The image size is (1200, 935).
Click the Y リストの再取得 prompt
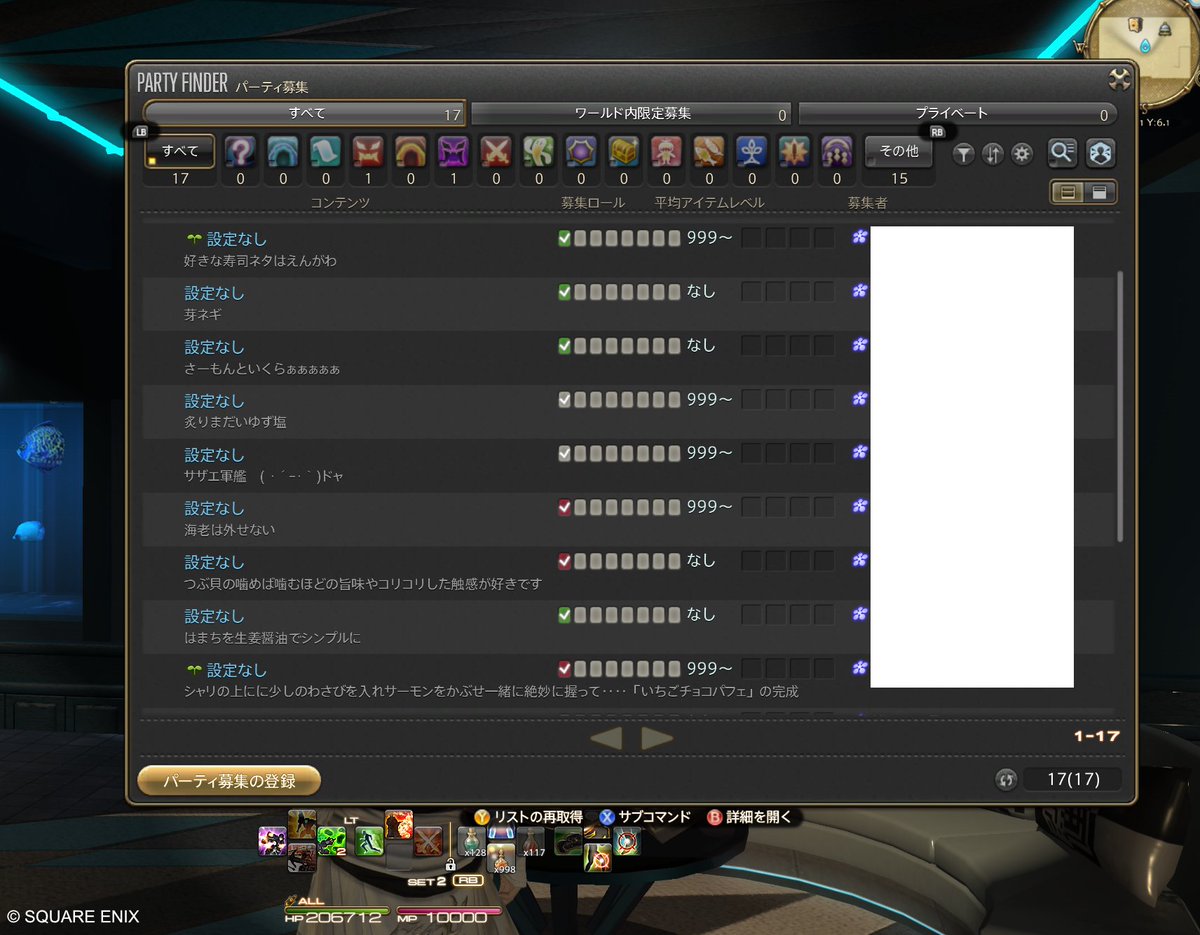point(528,817)
